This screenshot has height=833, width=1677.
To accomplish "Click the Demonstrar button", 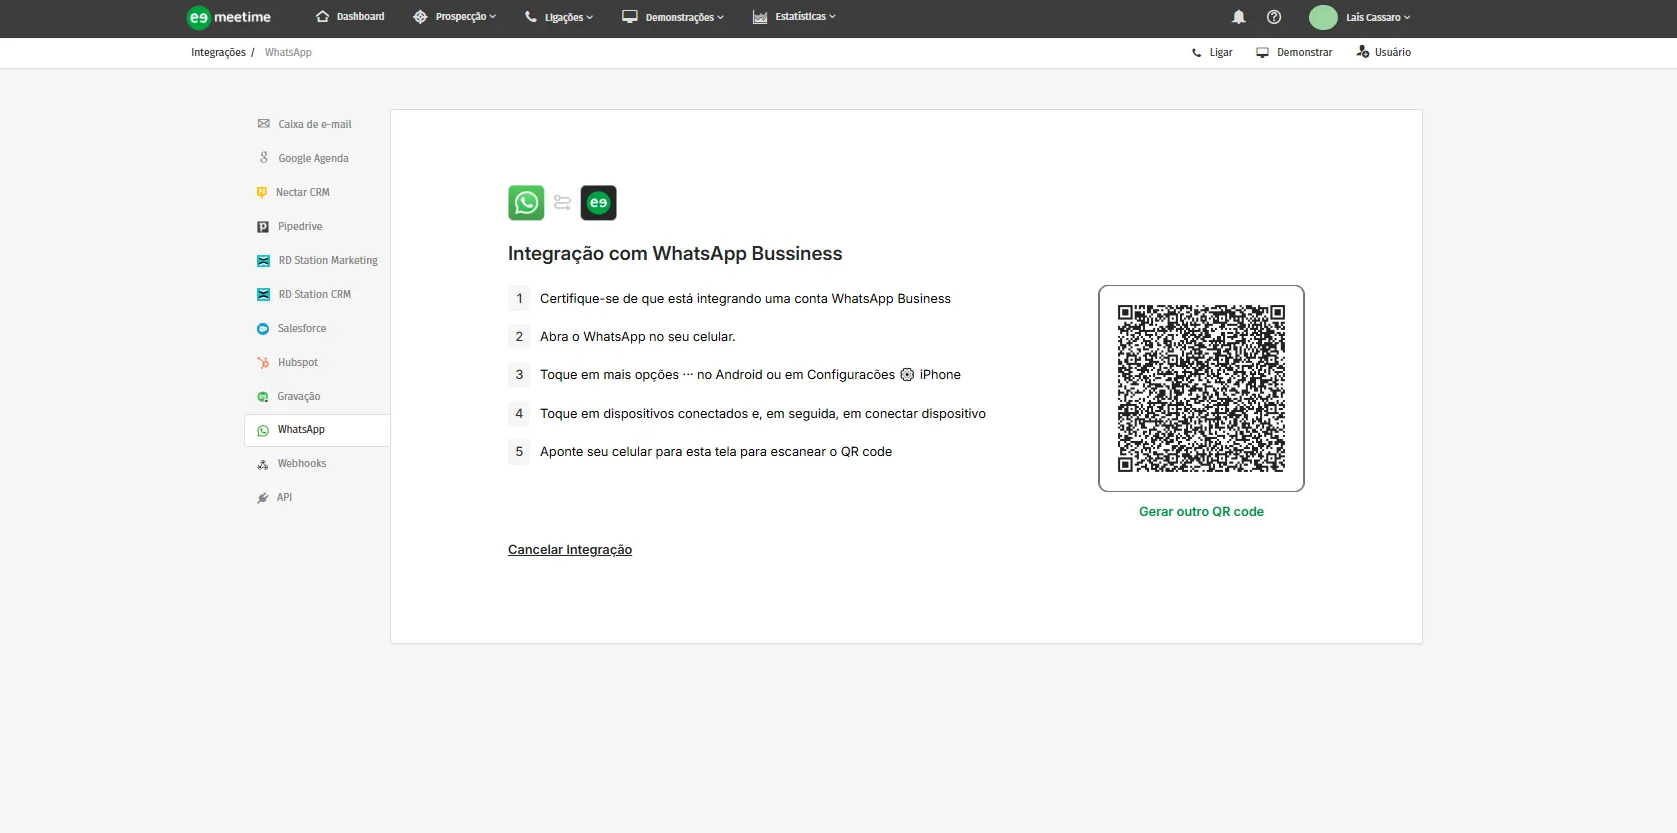I will click(1294, 53).
